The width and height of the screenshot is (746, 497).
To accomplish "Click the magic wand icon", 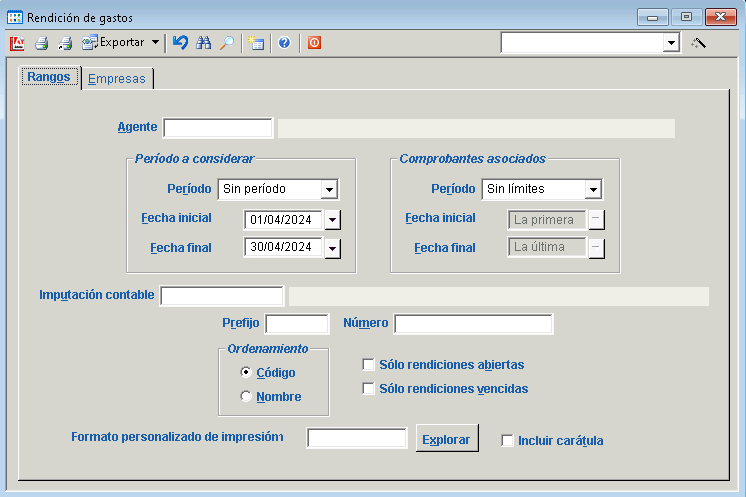I will [699, 43].
